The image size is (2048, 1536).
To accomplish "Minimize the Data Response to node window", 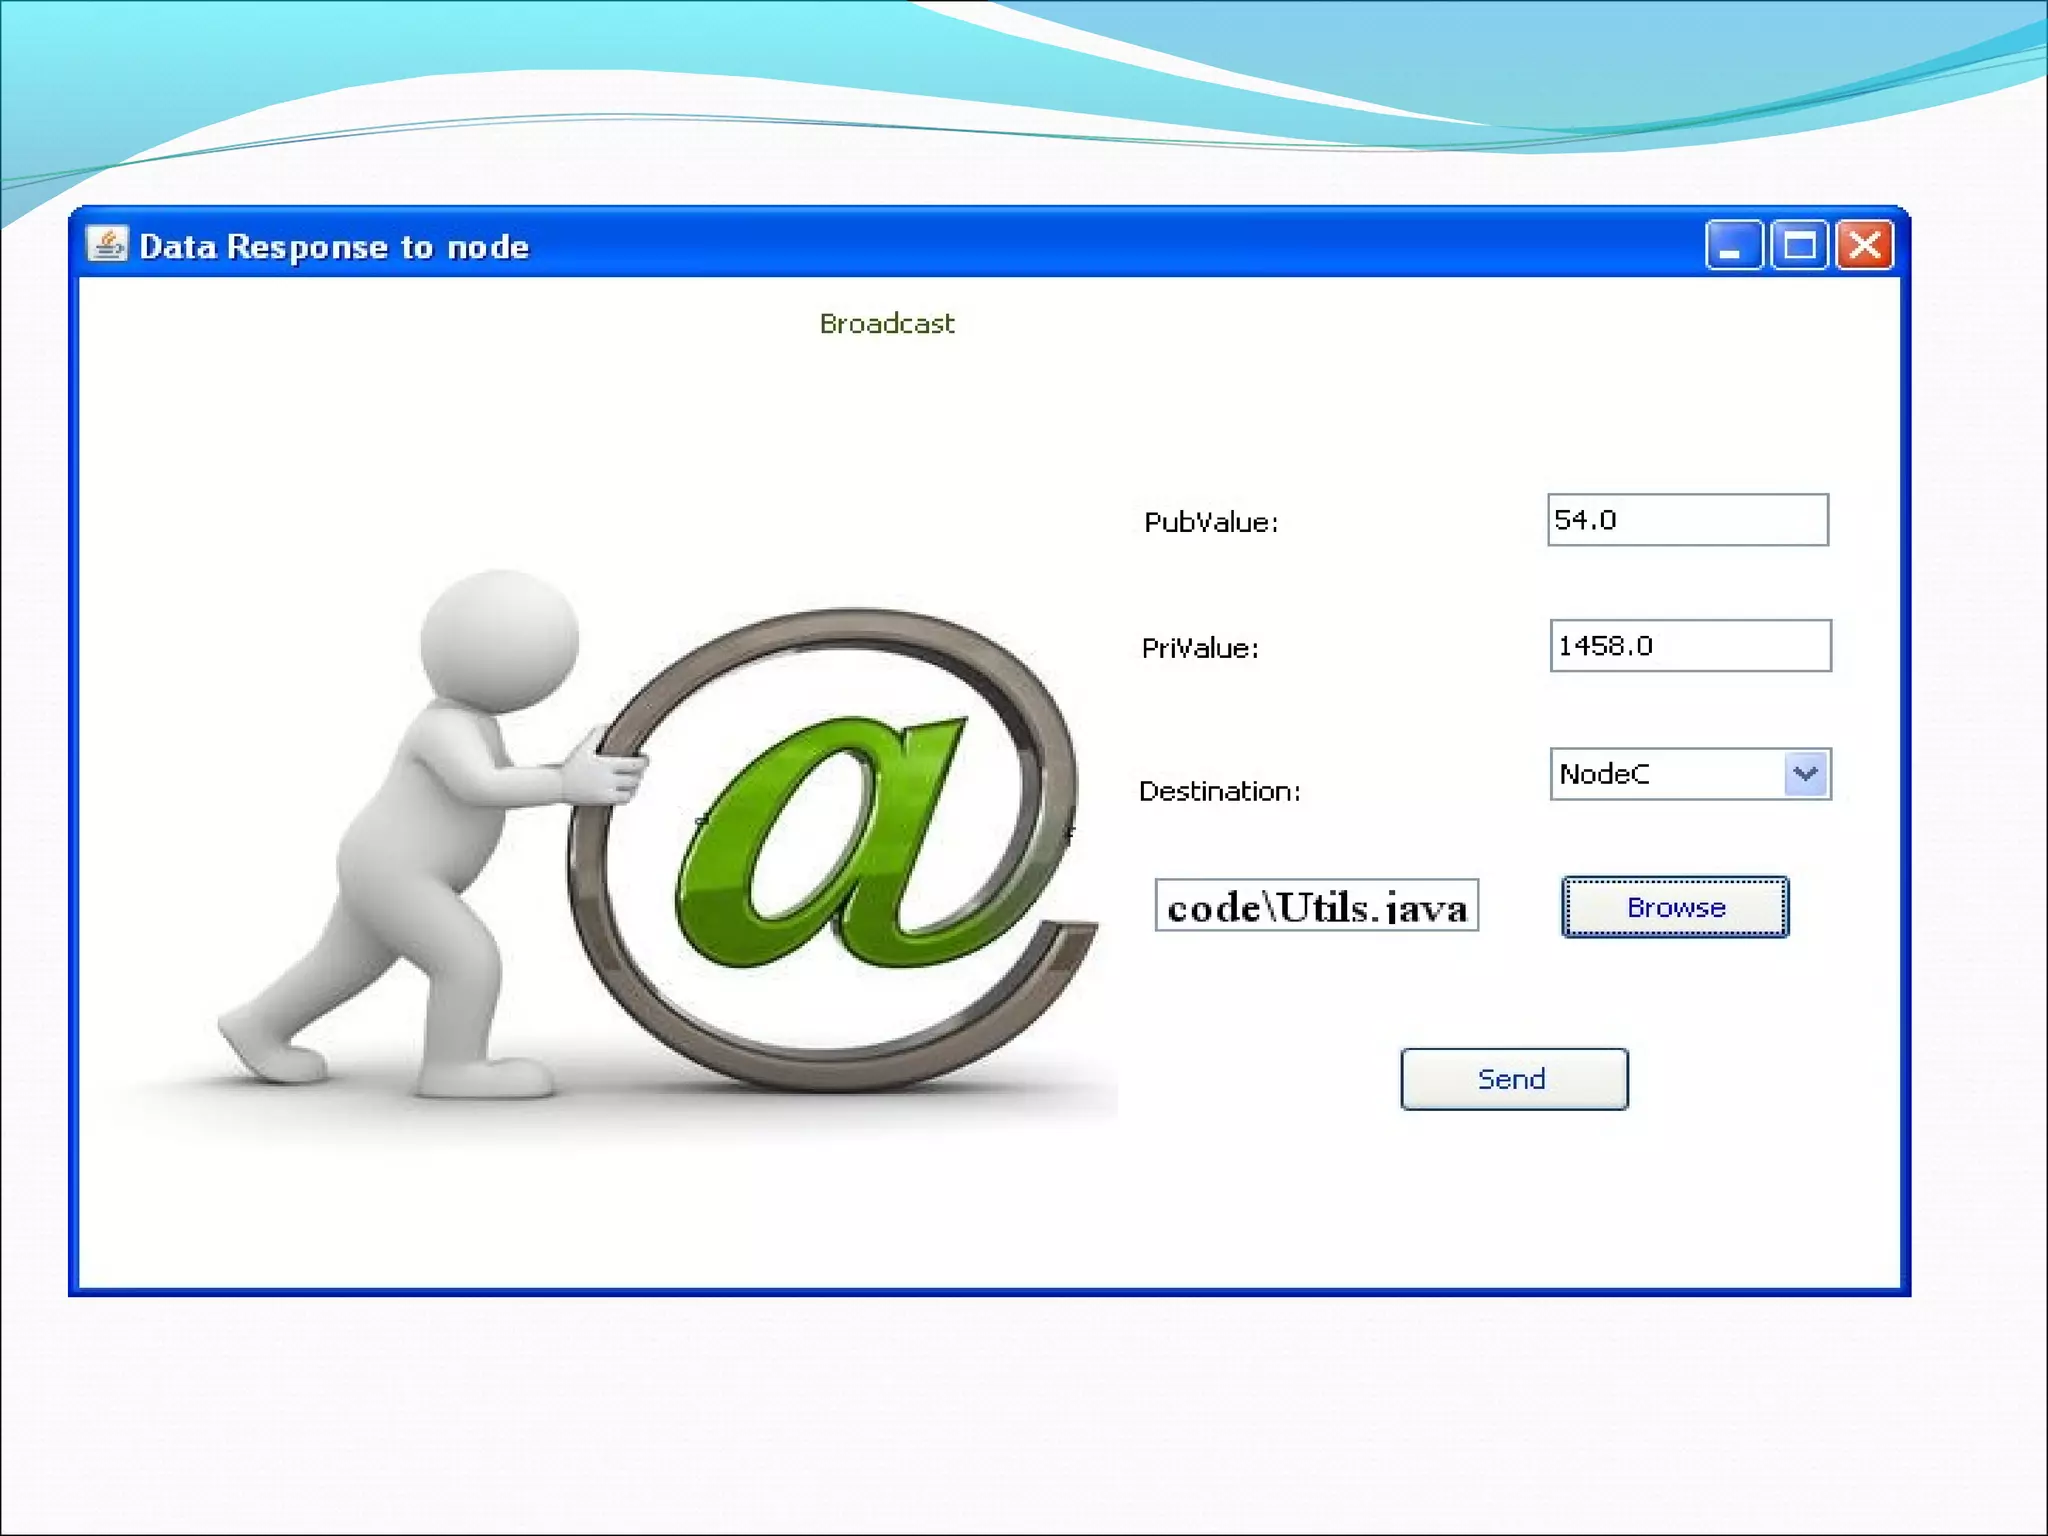I will coord(1733,245).
